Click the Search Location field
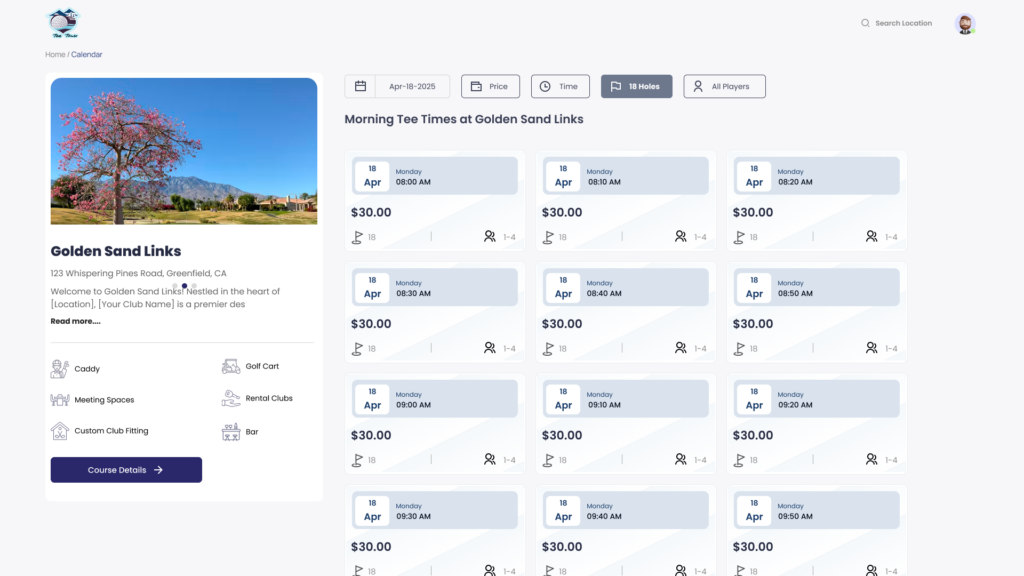Image resolution: width=1024 pixels, height=576 pixels. [903, 23]
